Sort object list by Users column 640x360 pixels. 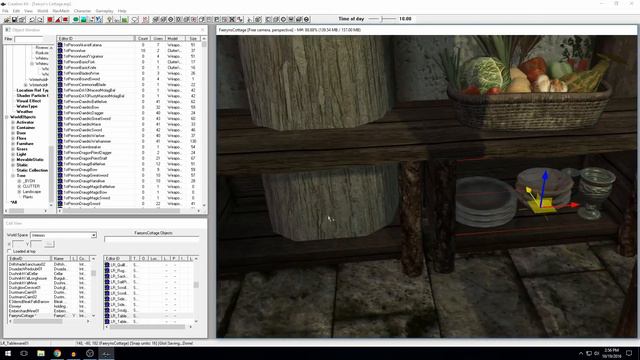(x=158, y=38)
